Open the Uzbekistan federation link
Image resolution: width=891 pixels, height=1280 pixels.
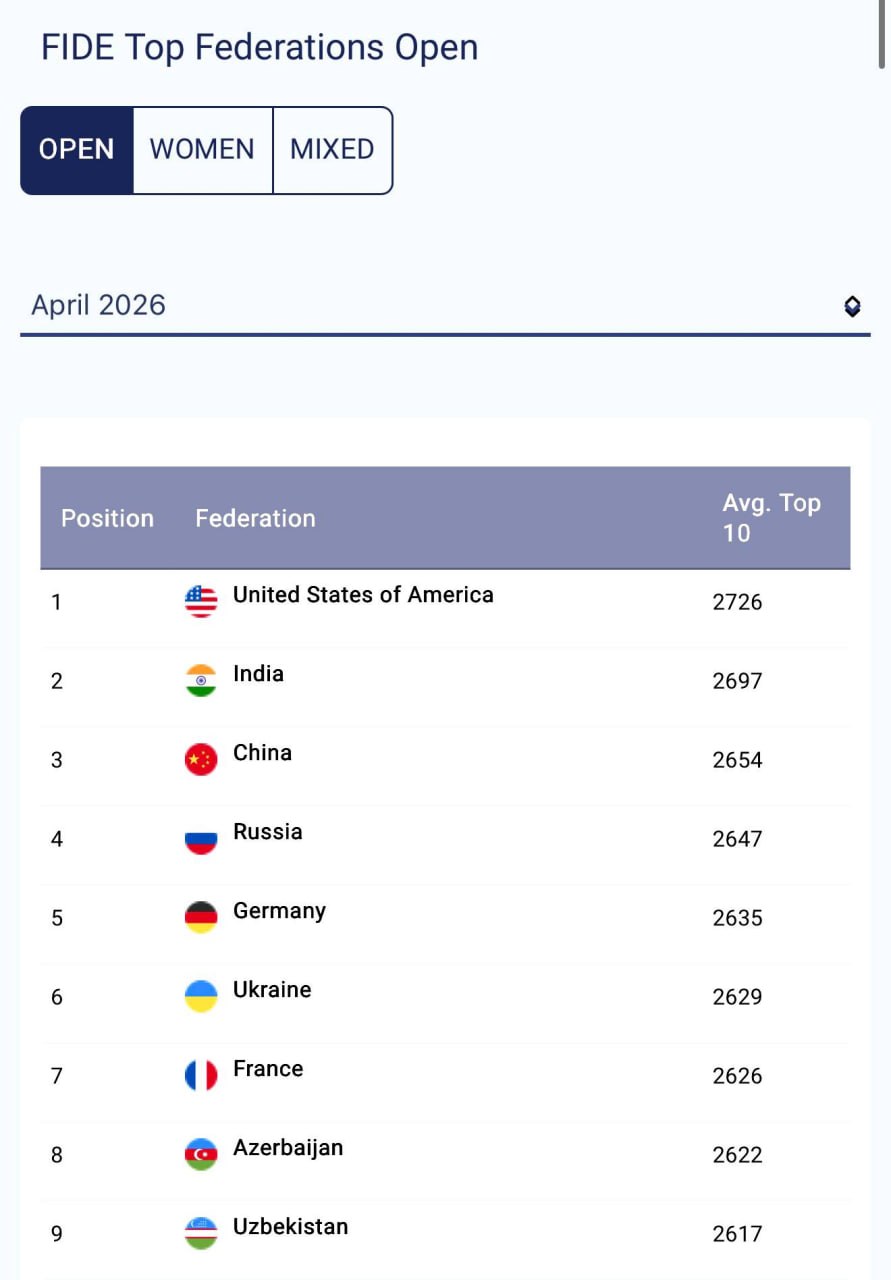290,1227
